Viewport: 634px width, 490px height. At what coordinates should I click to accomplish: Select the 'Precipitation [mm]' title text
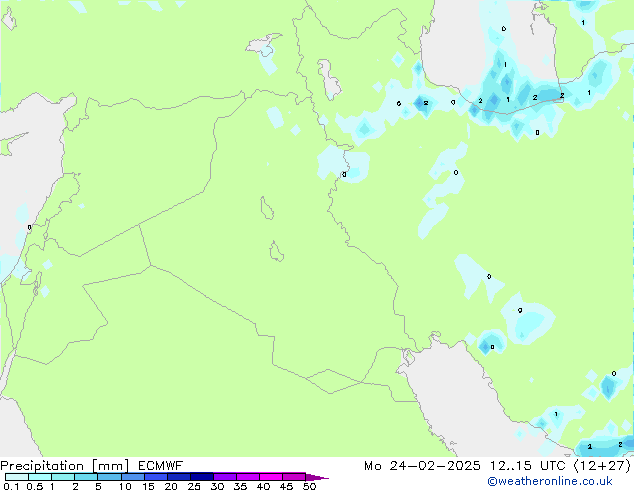65,466
